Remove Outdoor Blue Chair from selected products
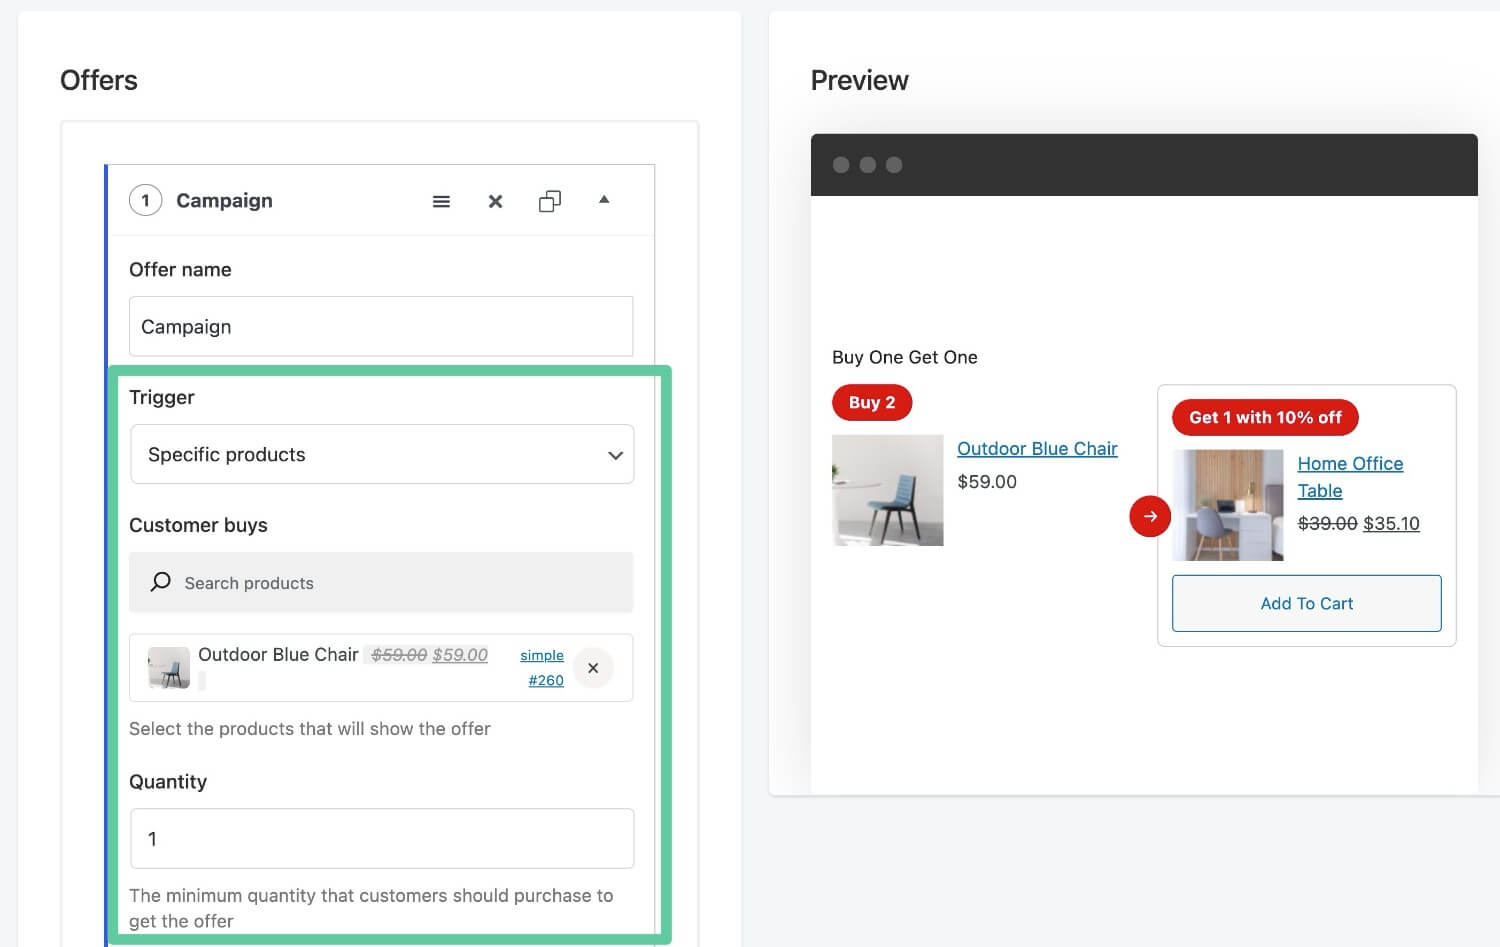The width and height of the screenshot is (1500, 947). click(x=593, y=668)
